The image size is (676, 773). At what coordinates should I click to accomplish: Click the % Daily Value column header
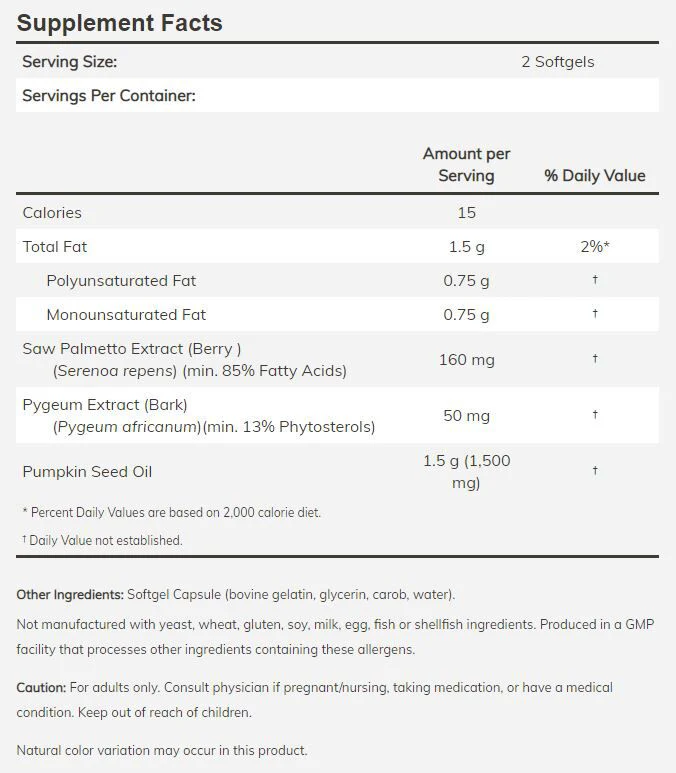(595, 176)
